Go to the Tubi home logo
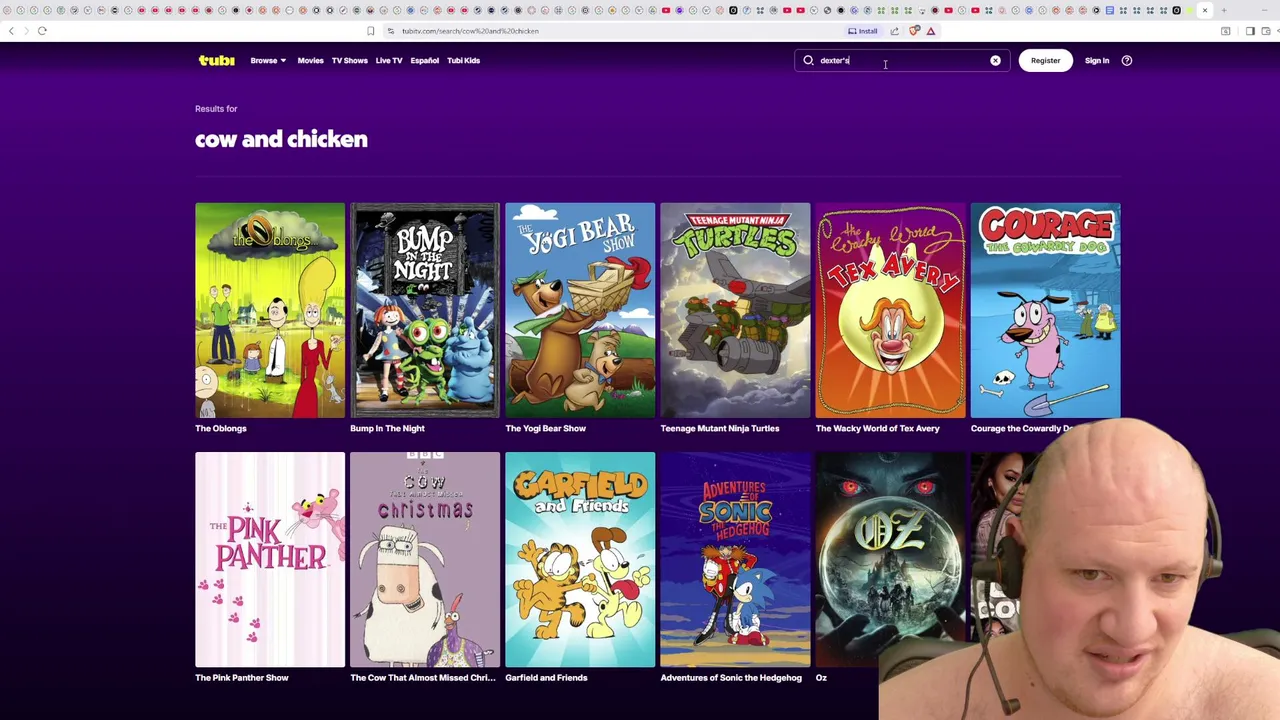The height and width of the screenshot is (720, 1280). [x=216, y=60]
